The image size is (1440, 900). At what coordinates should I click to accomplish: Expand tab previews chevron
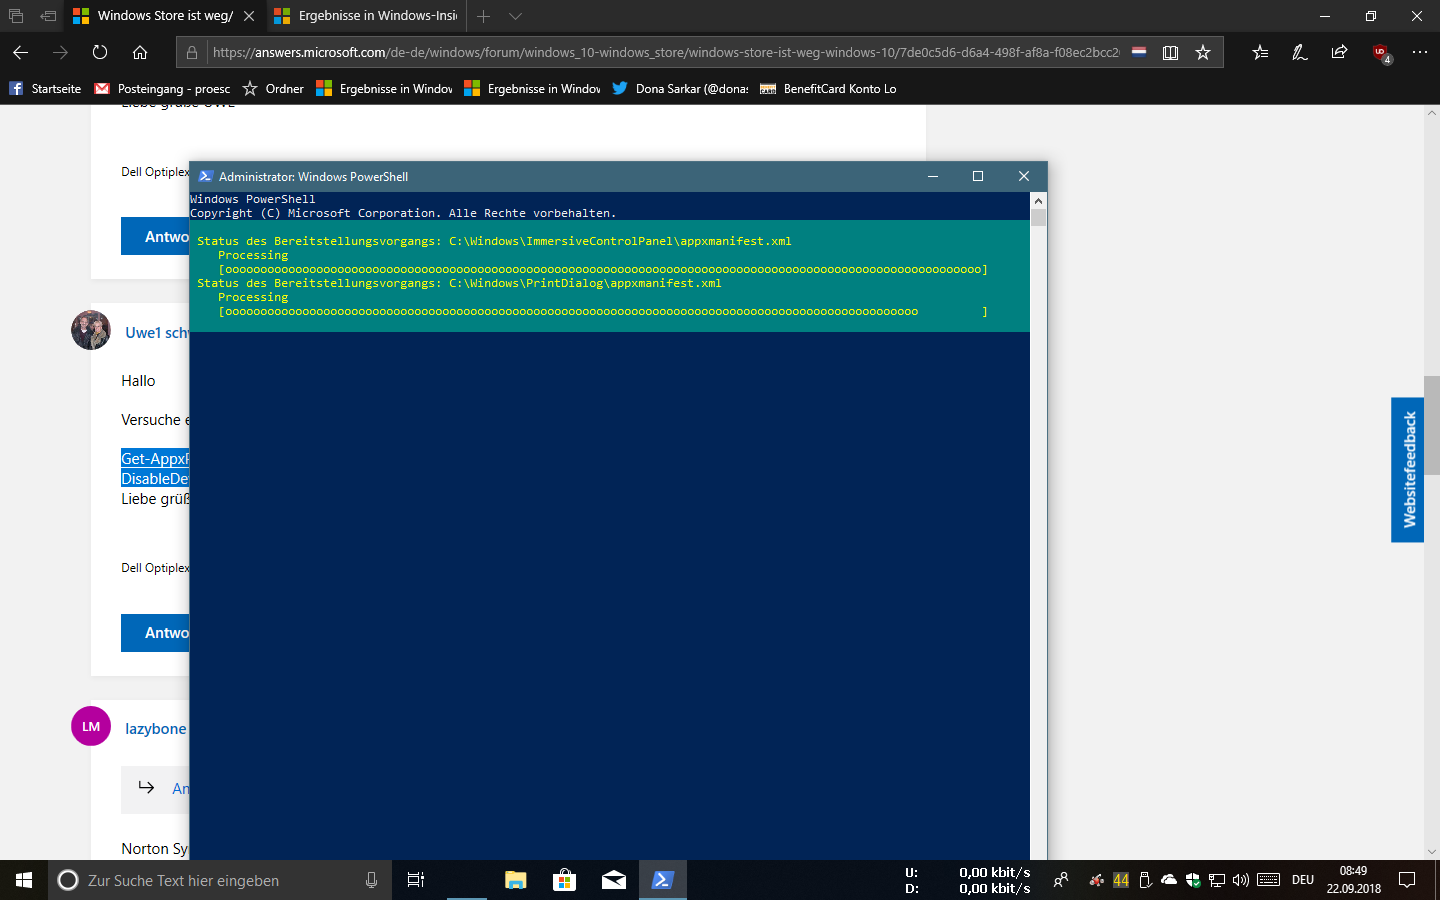[515, 16]
